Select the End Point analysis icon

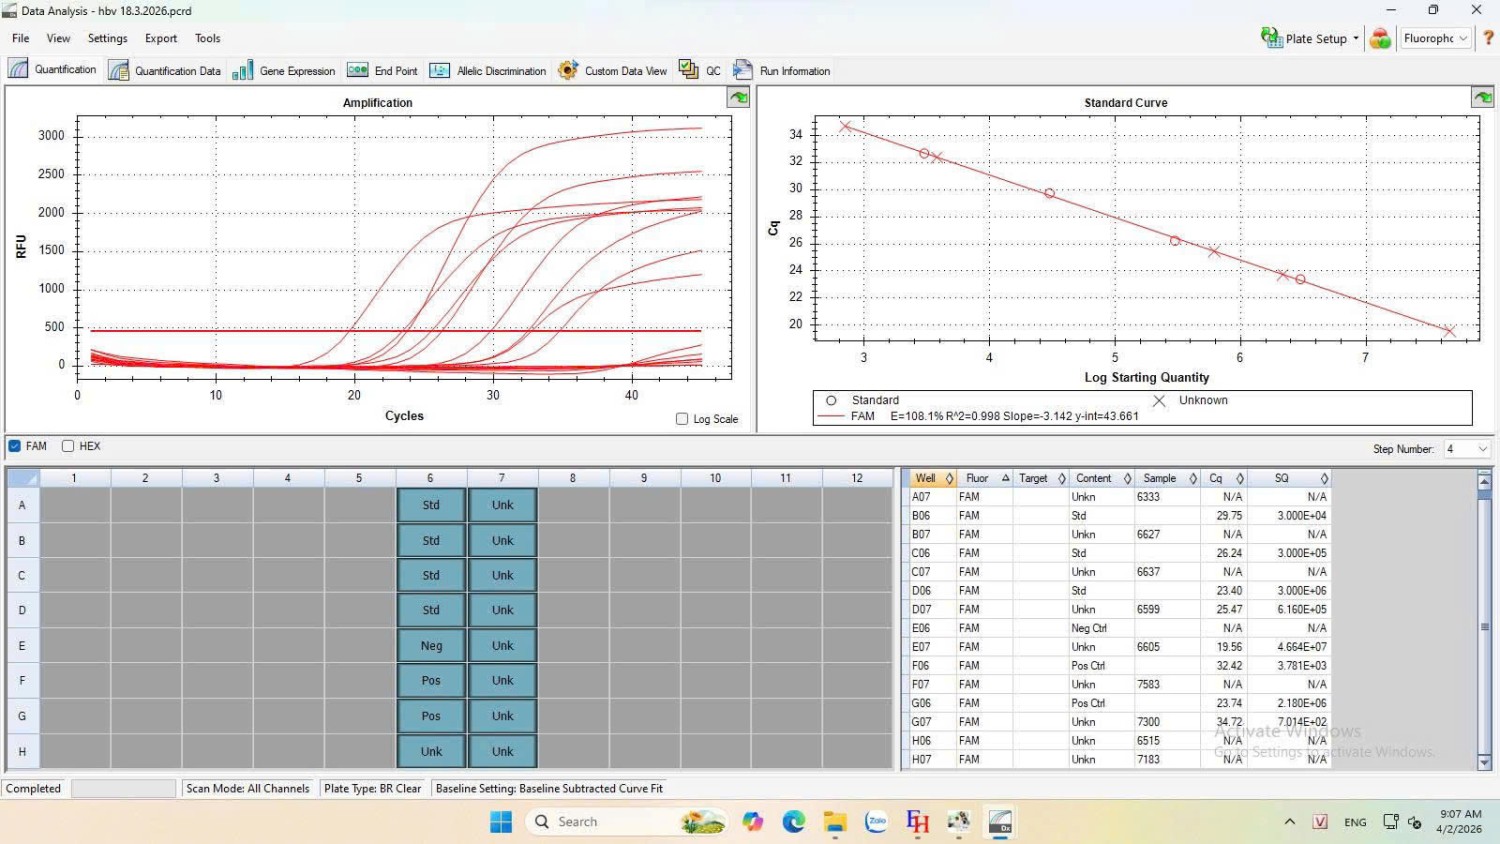pyautogui.click(x=357, y=70)
